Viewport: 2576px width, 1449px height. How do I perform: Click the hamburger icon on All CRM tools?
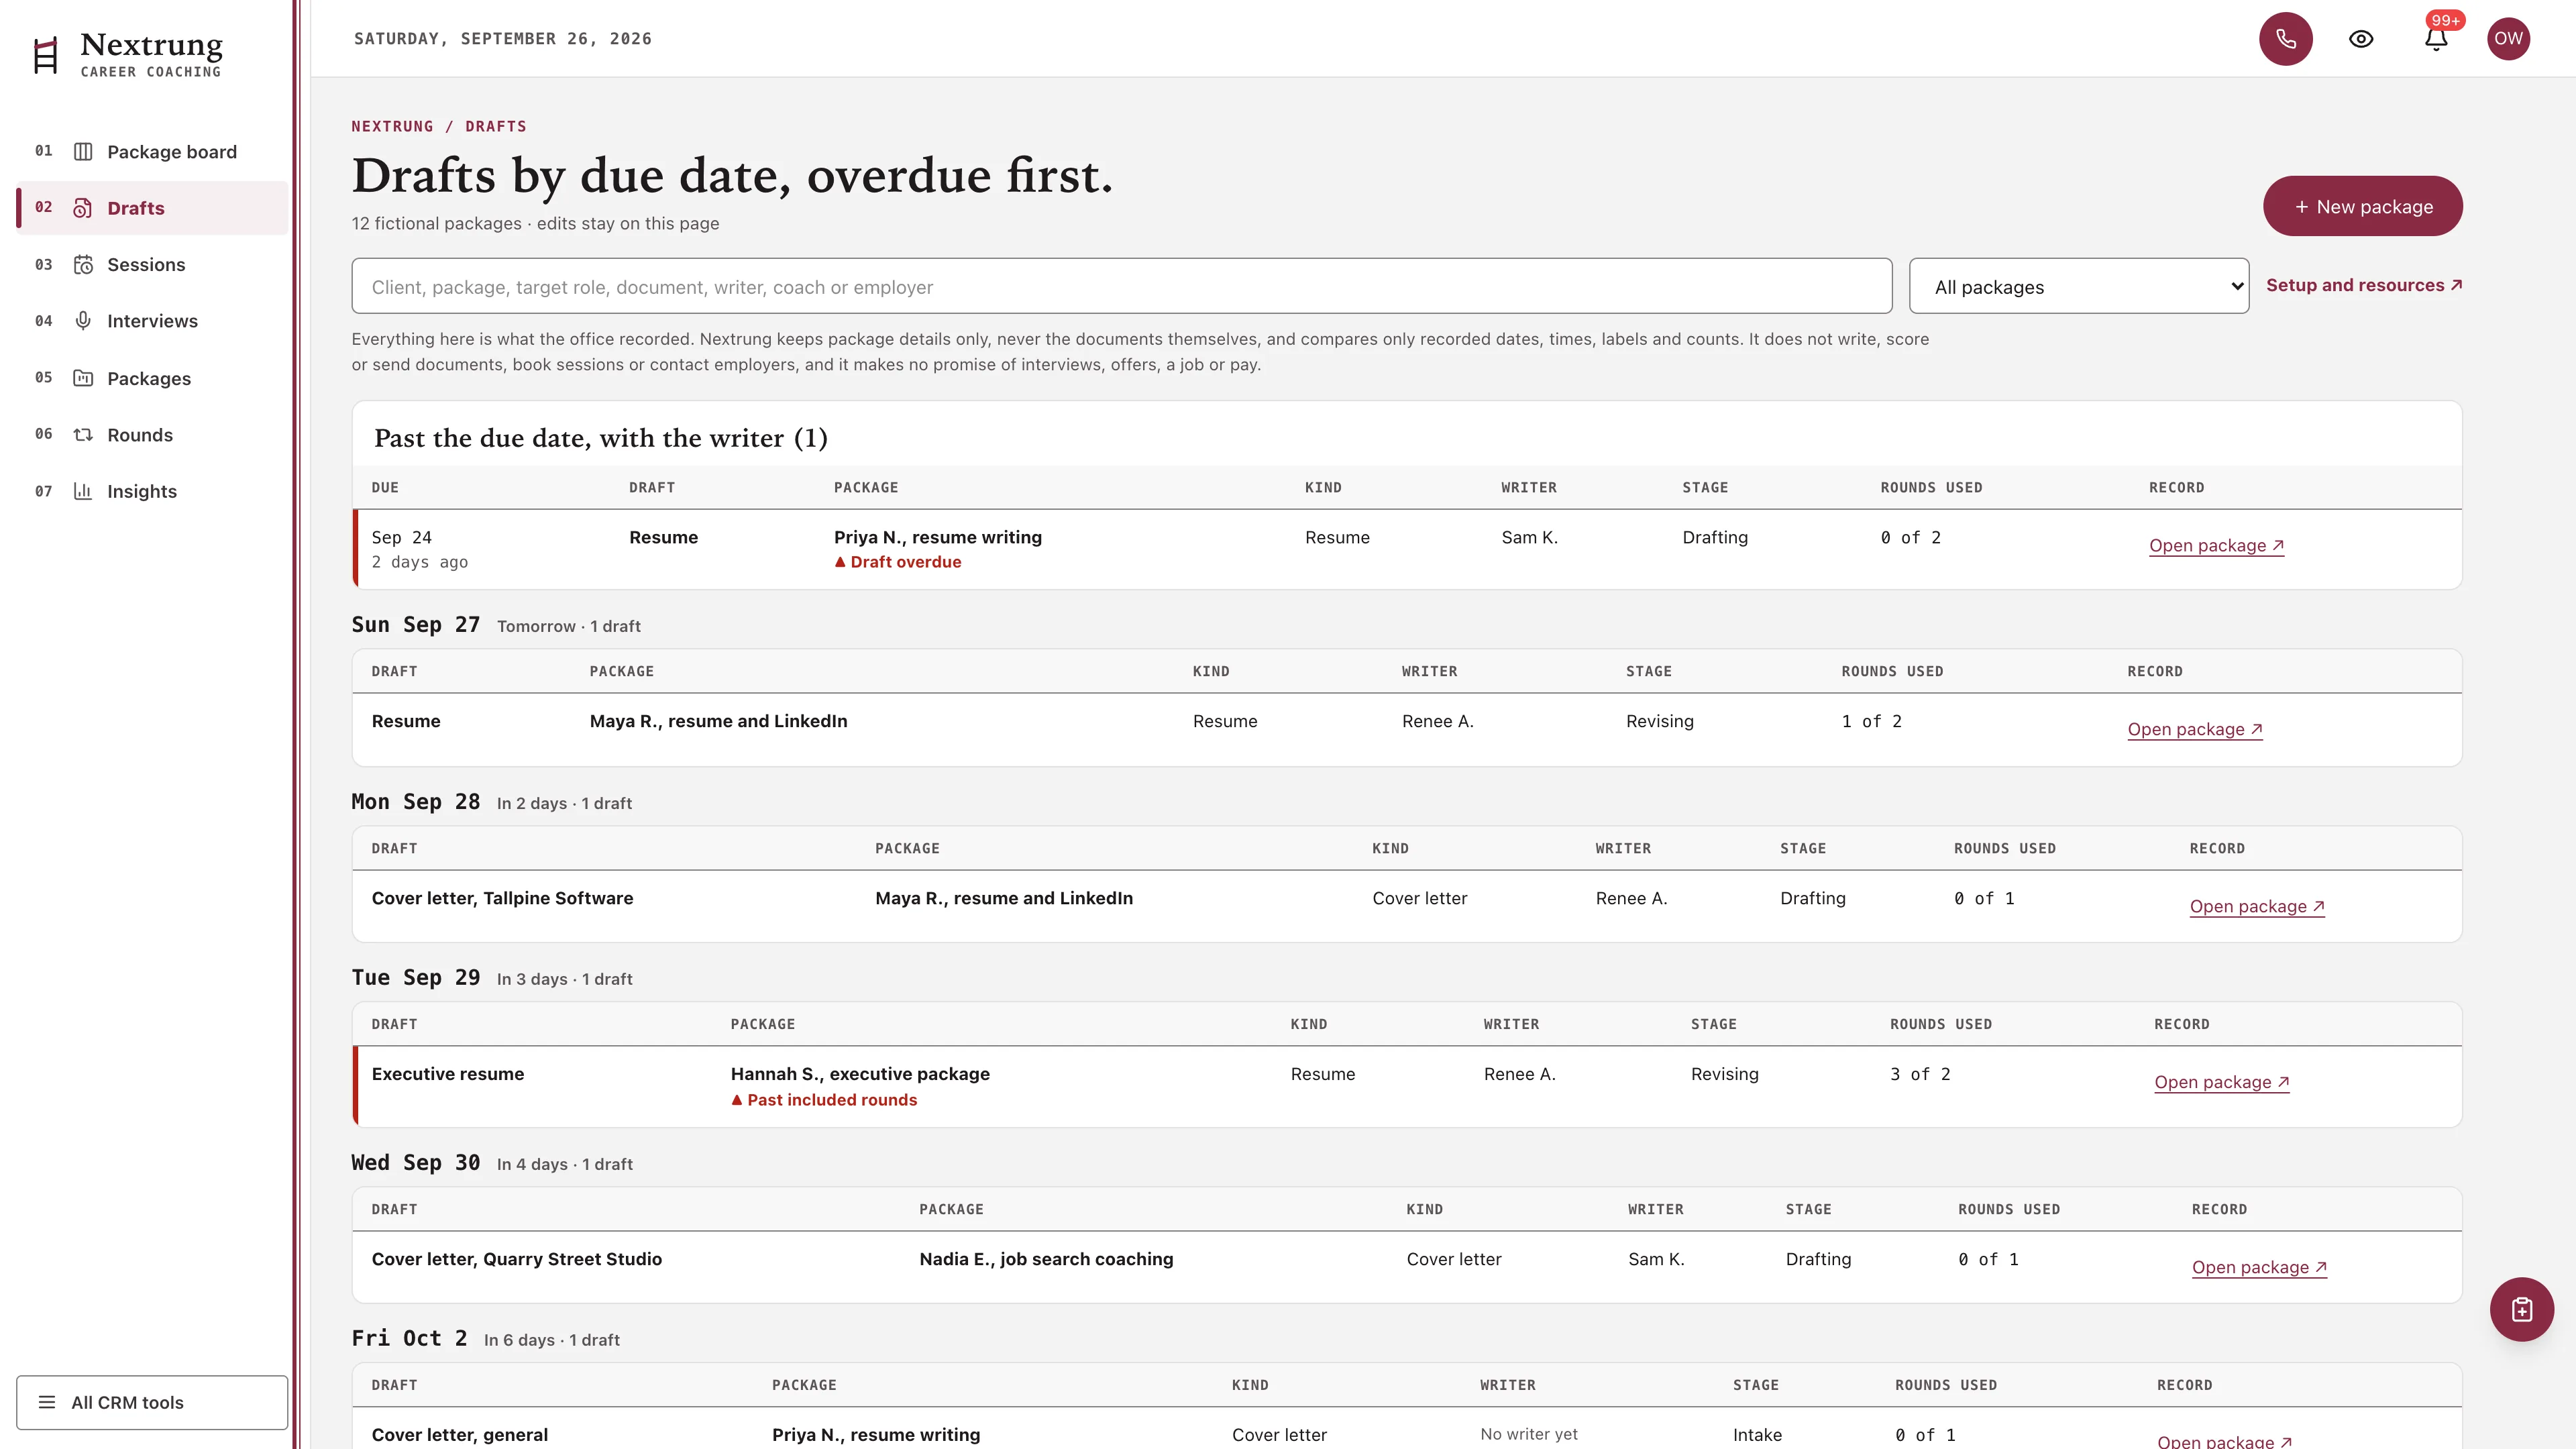(x=47, y=1402)
